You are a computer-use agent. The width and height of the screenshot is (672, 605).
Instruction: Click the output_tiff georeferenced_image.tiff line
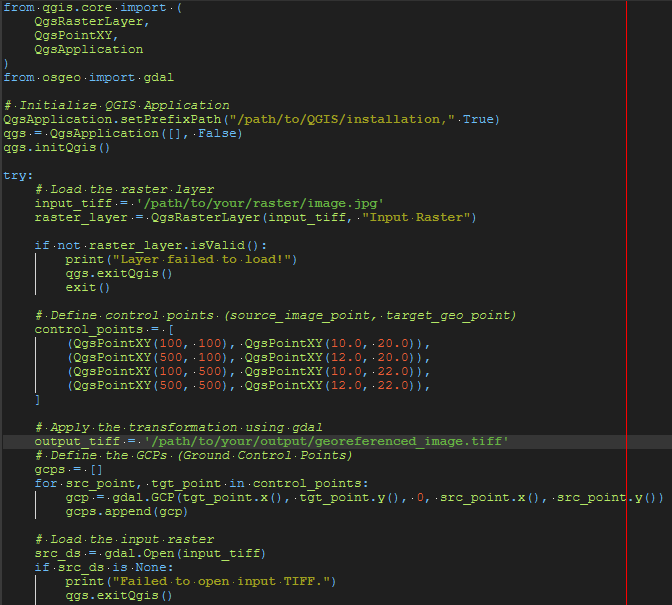(x=271, y=441)
